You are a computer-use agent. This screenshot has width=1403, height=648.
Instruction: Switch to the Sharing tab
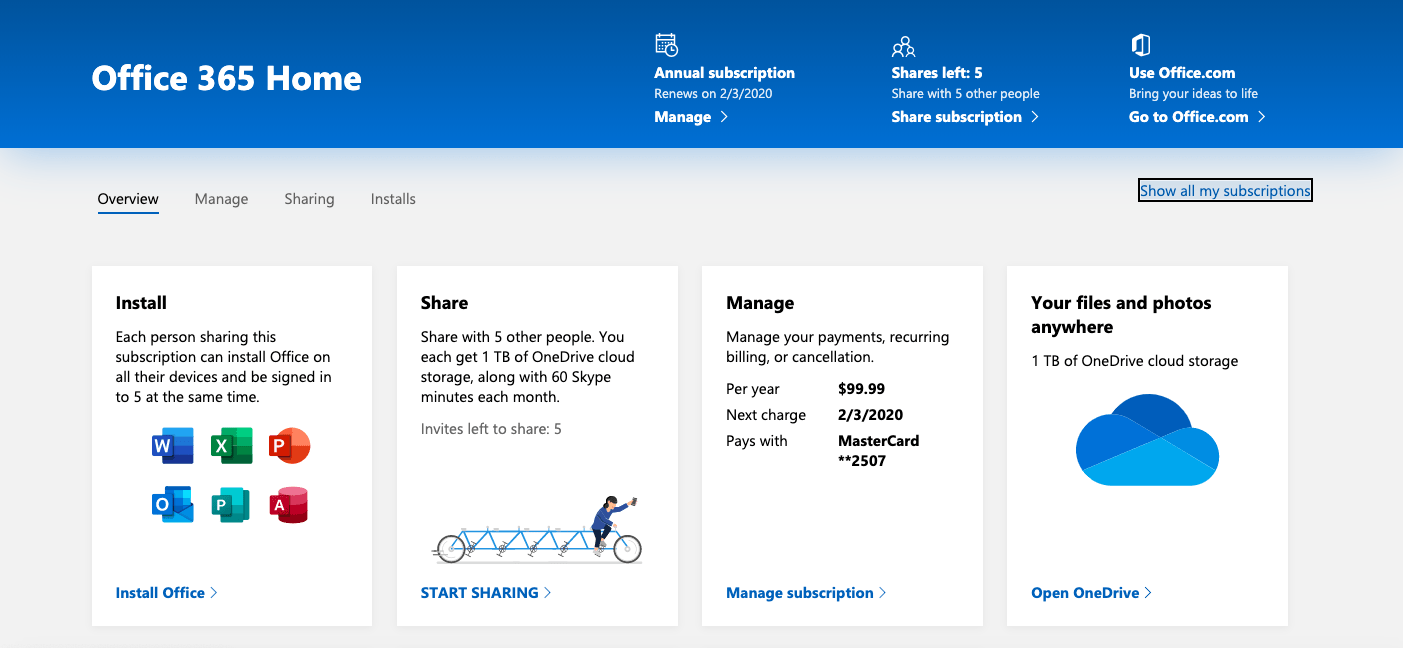pos(309,199)
